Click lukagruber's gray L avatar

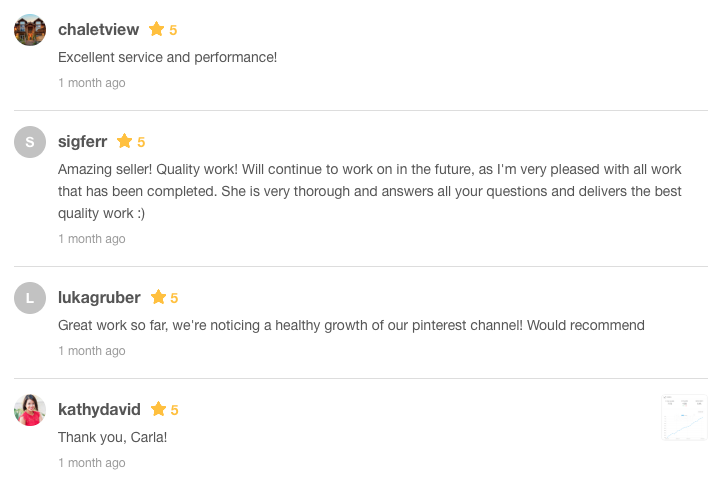click(x=30, y=298)
